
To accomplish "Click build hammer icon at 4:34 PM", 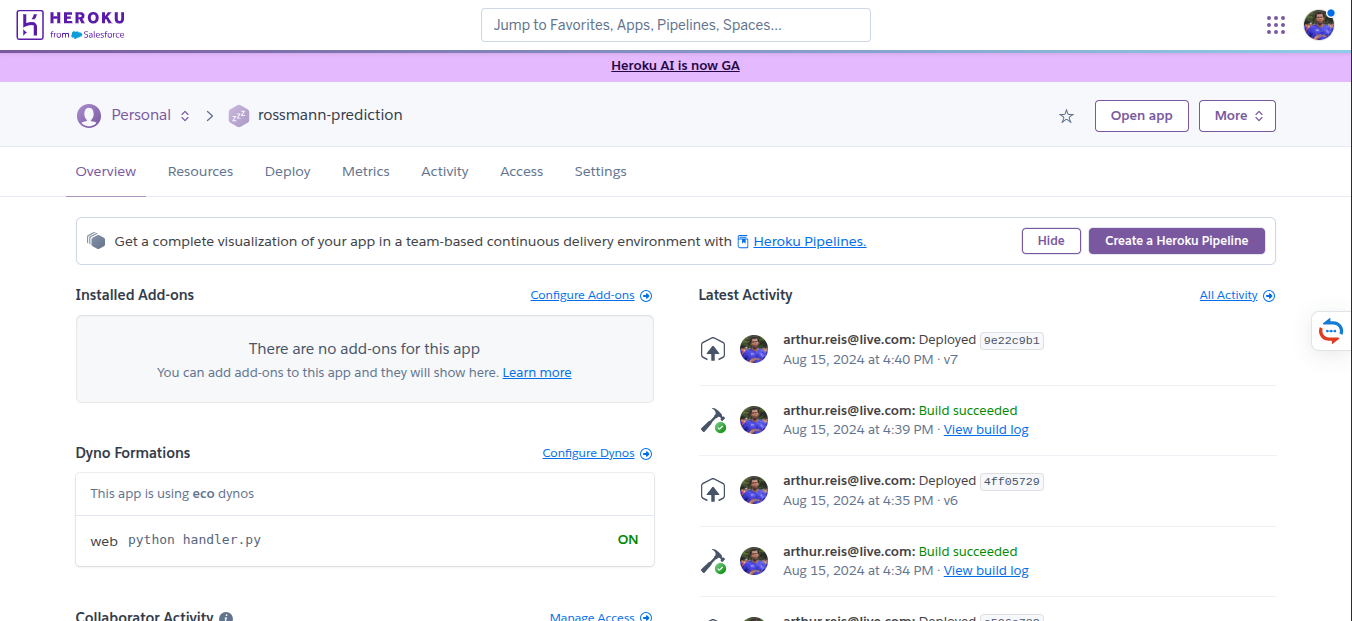I will tap(712, 561).
